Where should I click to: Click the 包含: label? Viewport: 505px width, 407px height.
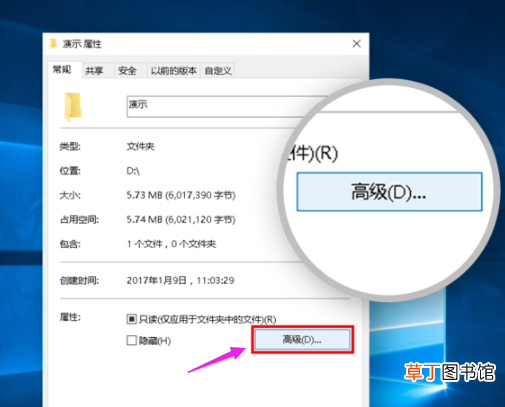(x=70, y=244)
